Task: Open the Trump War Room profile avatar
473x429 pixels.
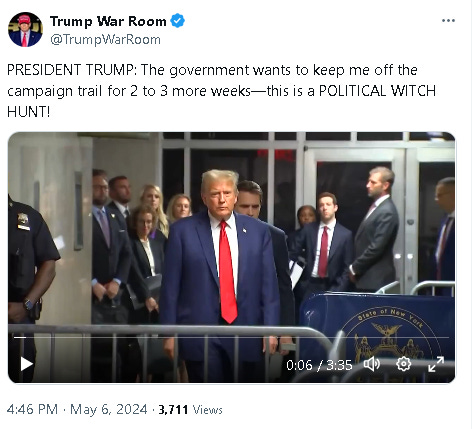Action: [x=25, y=30]
